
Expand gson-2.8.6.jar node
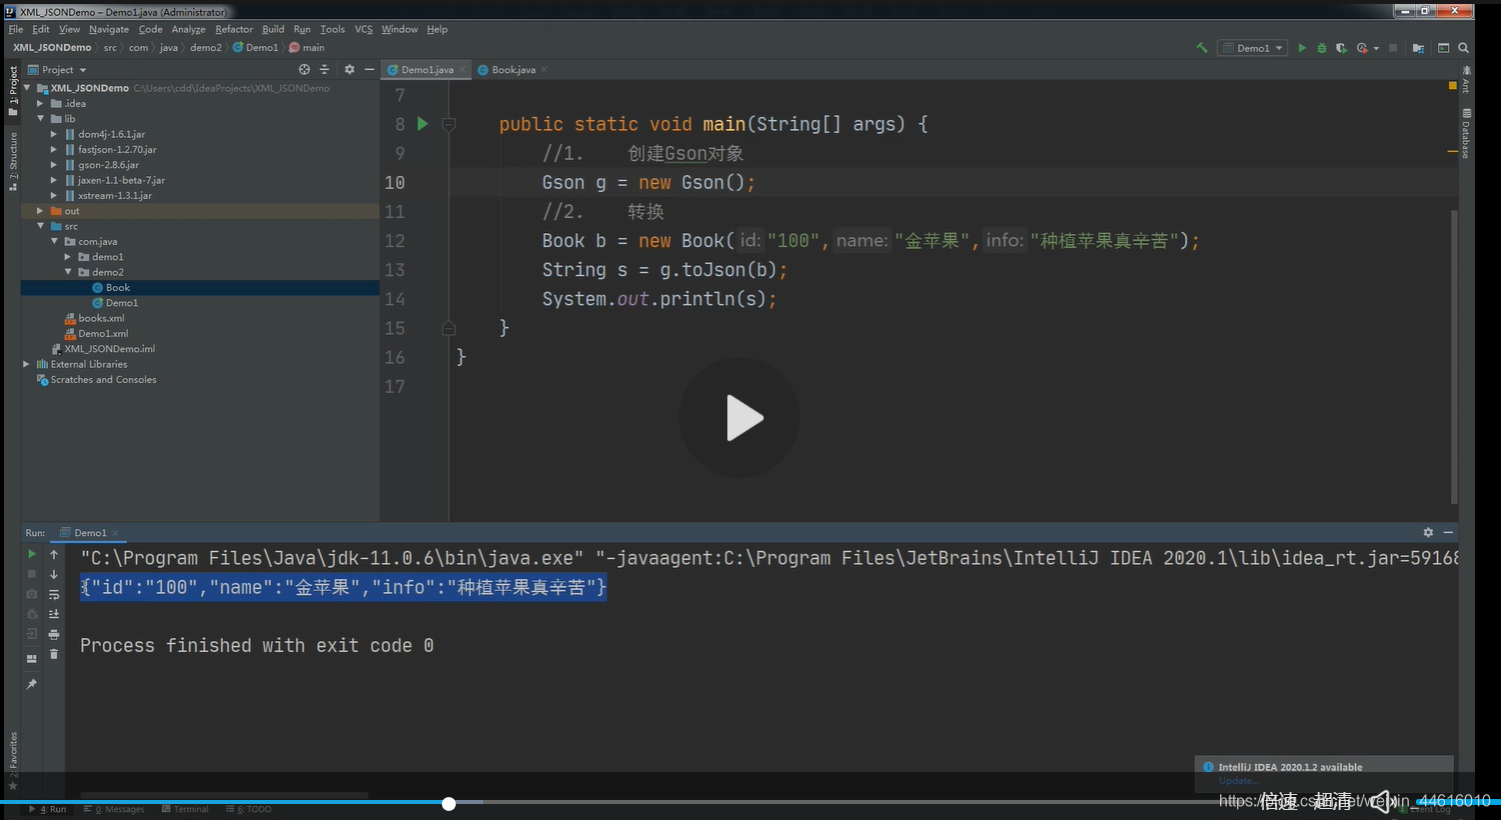click(x=54, y=165)
